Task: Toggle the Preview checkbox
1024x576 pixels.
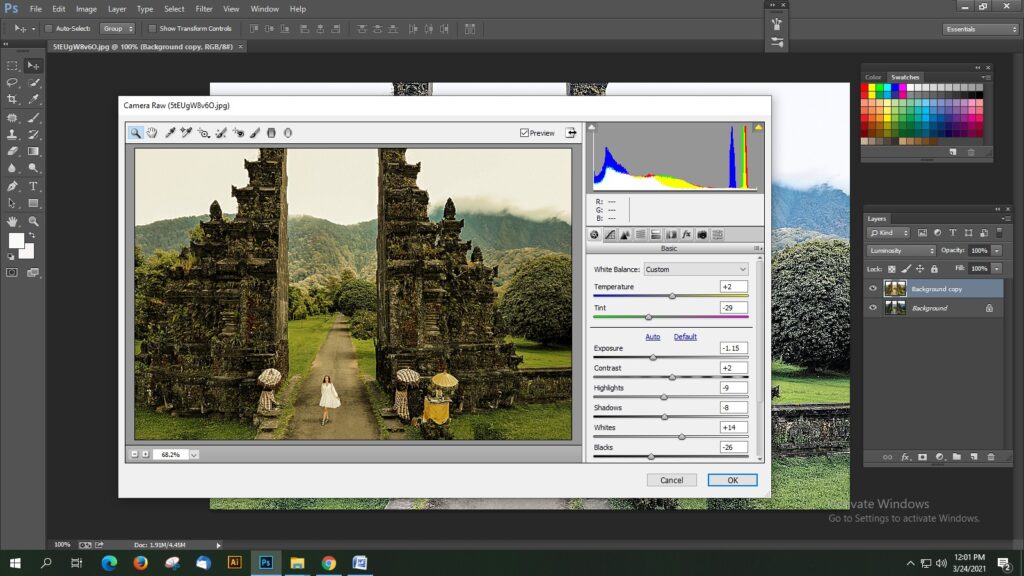Action: [524, 133]
